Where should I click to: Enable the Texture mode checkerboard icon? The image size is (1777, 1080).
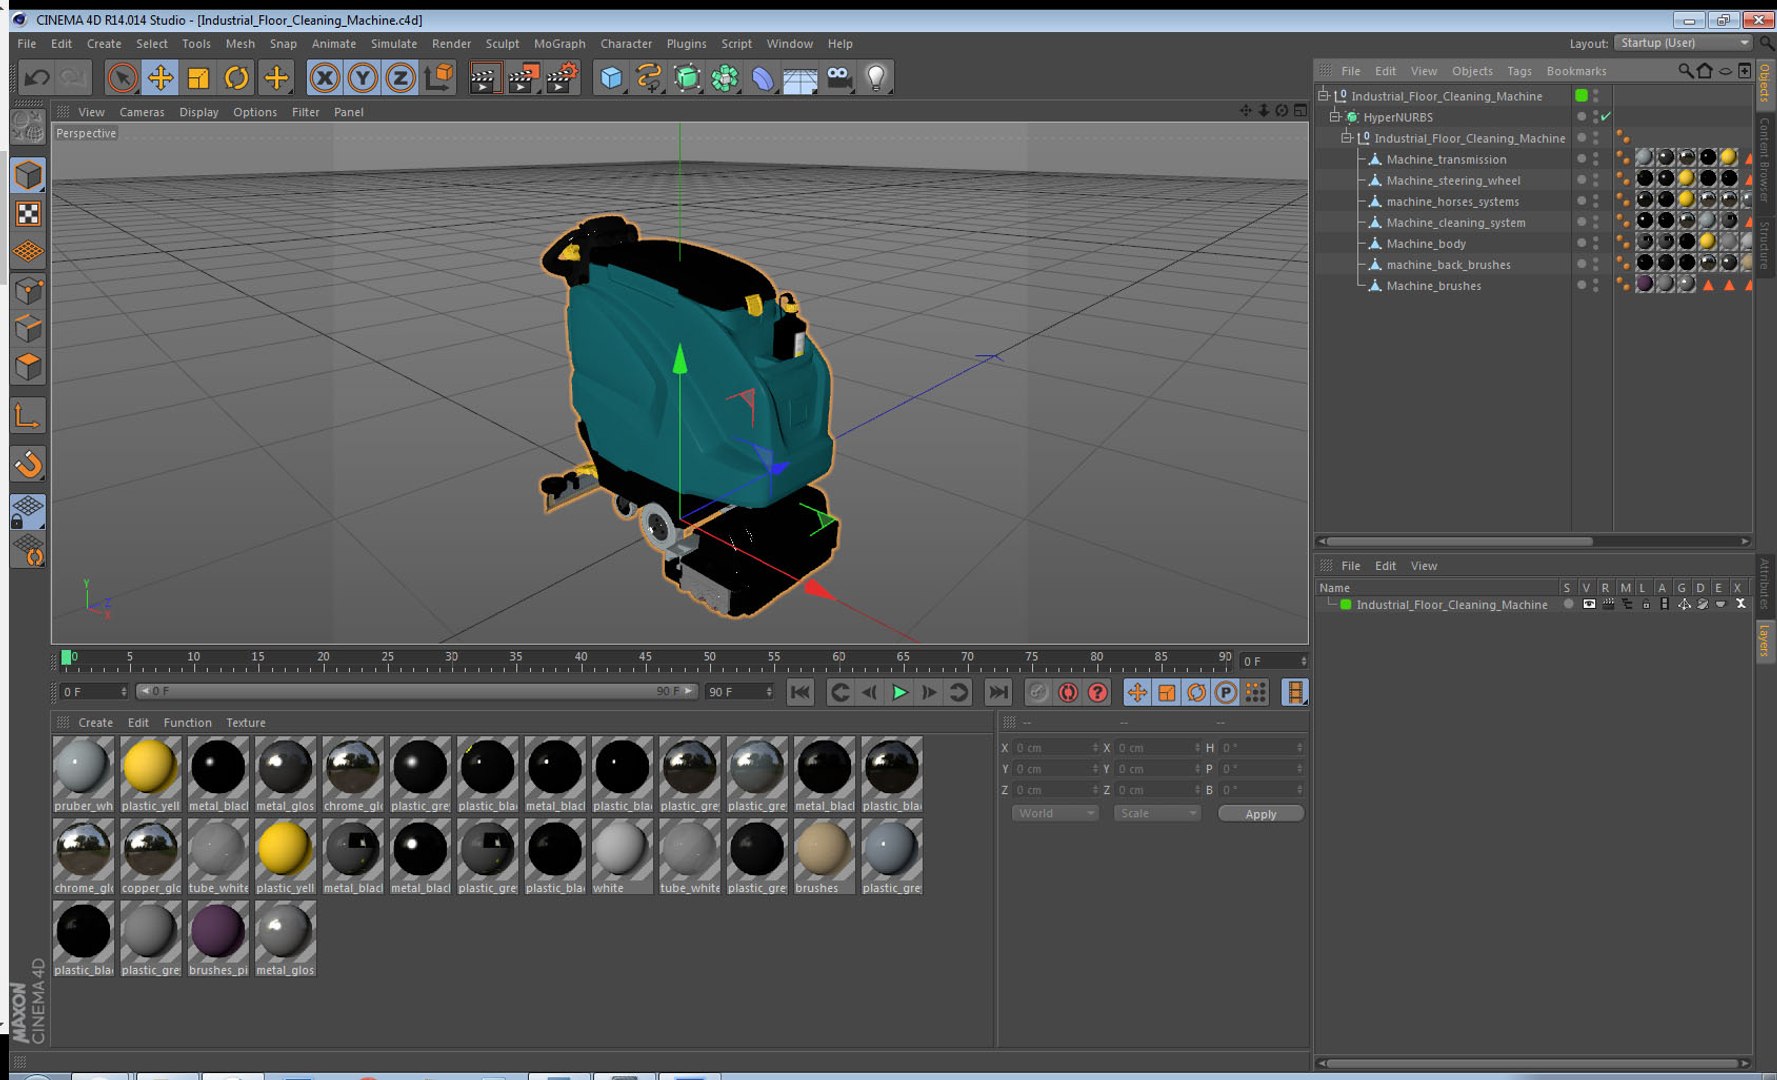click(28, 214)
